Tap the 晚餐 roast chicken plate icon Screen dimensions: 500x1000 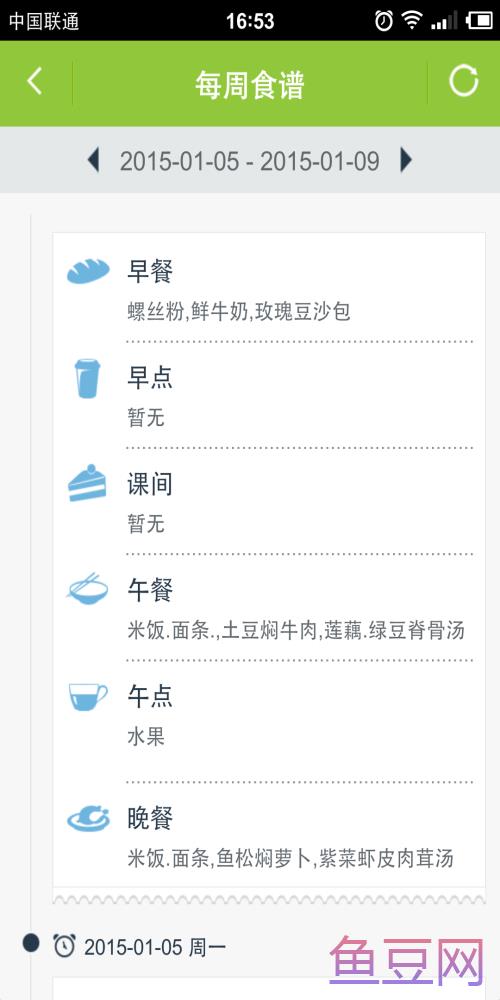[x=88, y=818]
